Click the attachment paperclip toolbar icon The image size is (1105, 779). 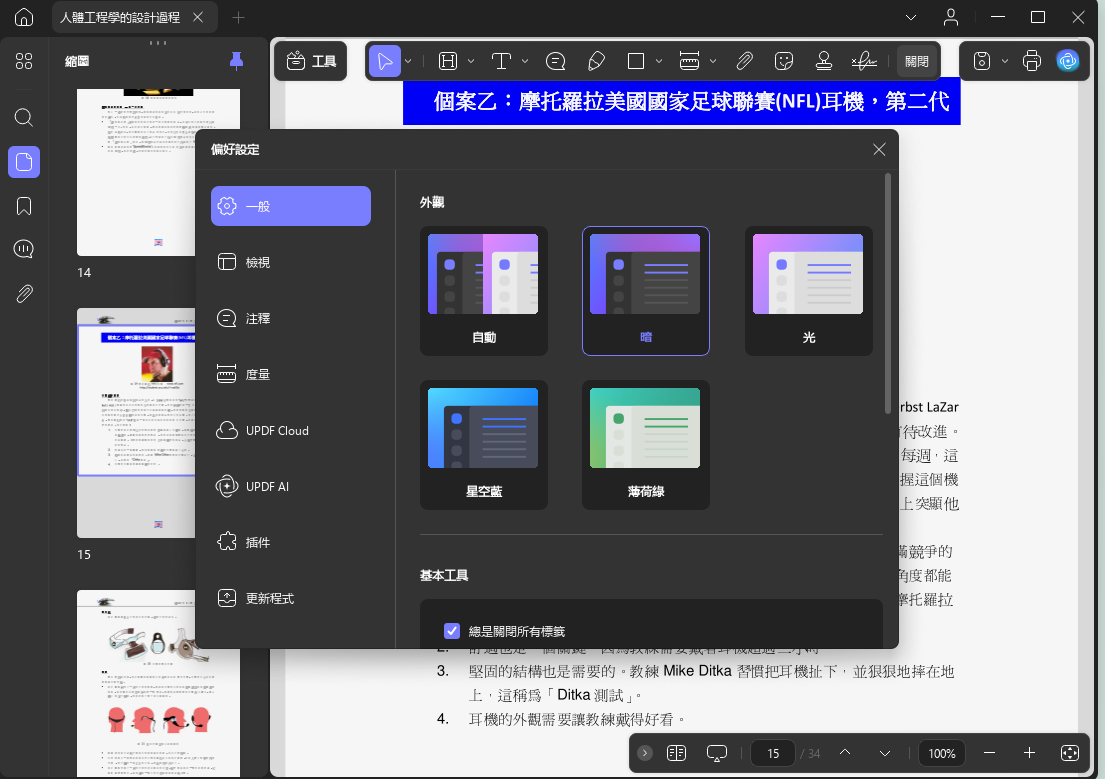click(744, 61)
